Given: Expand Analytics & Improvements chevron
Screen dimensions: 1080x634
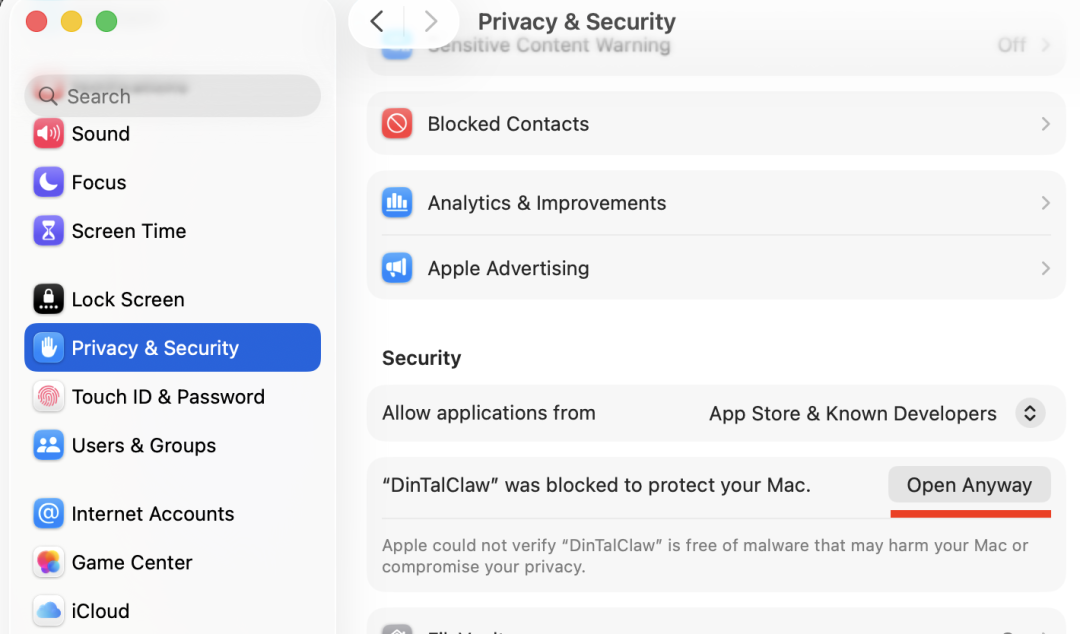Looking at the screenshot, I should (1045, 203).
